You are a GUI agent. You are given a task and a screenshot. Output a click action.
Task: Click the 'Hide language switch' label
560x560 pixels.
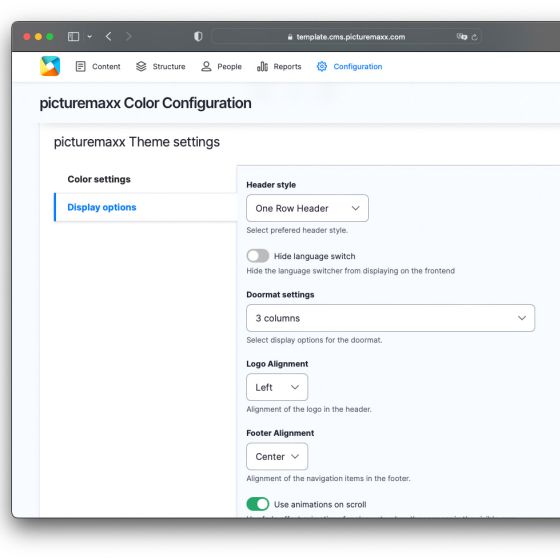pyautogui.click(x=314, y=256)
